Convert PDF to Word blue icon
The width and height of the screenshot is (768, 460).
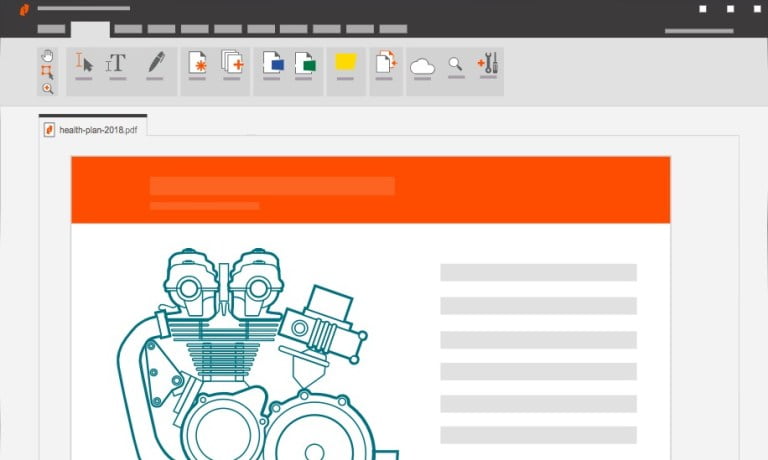point(272,64)
